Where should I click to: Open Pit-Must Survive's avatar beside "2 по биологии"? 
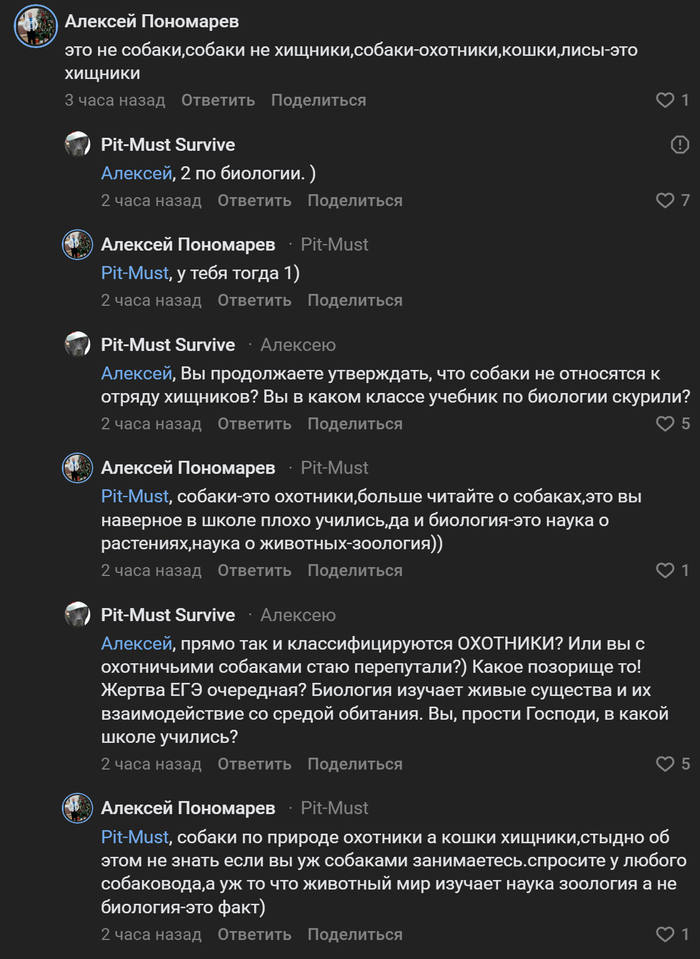click(78, 145)
